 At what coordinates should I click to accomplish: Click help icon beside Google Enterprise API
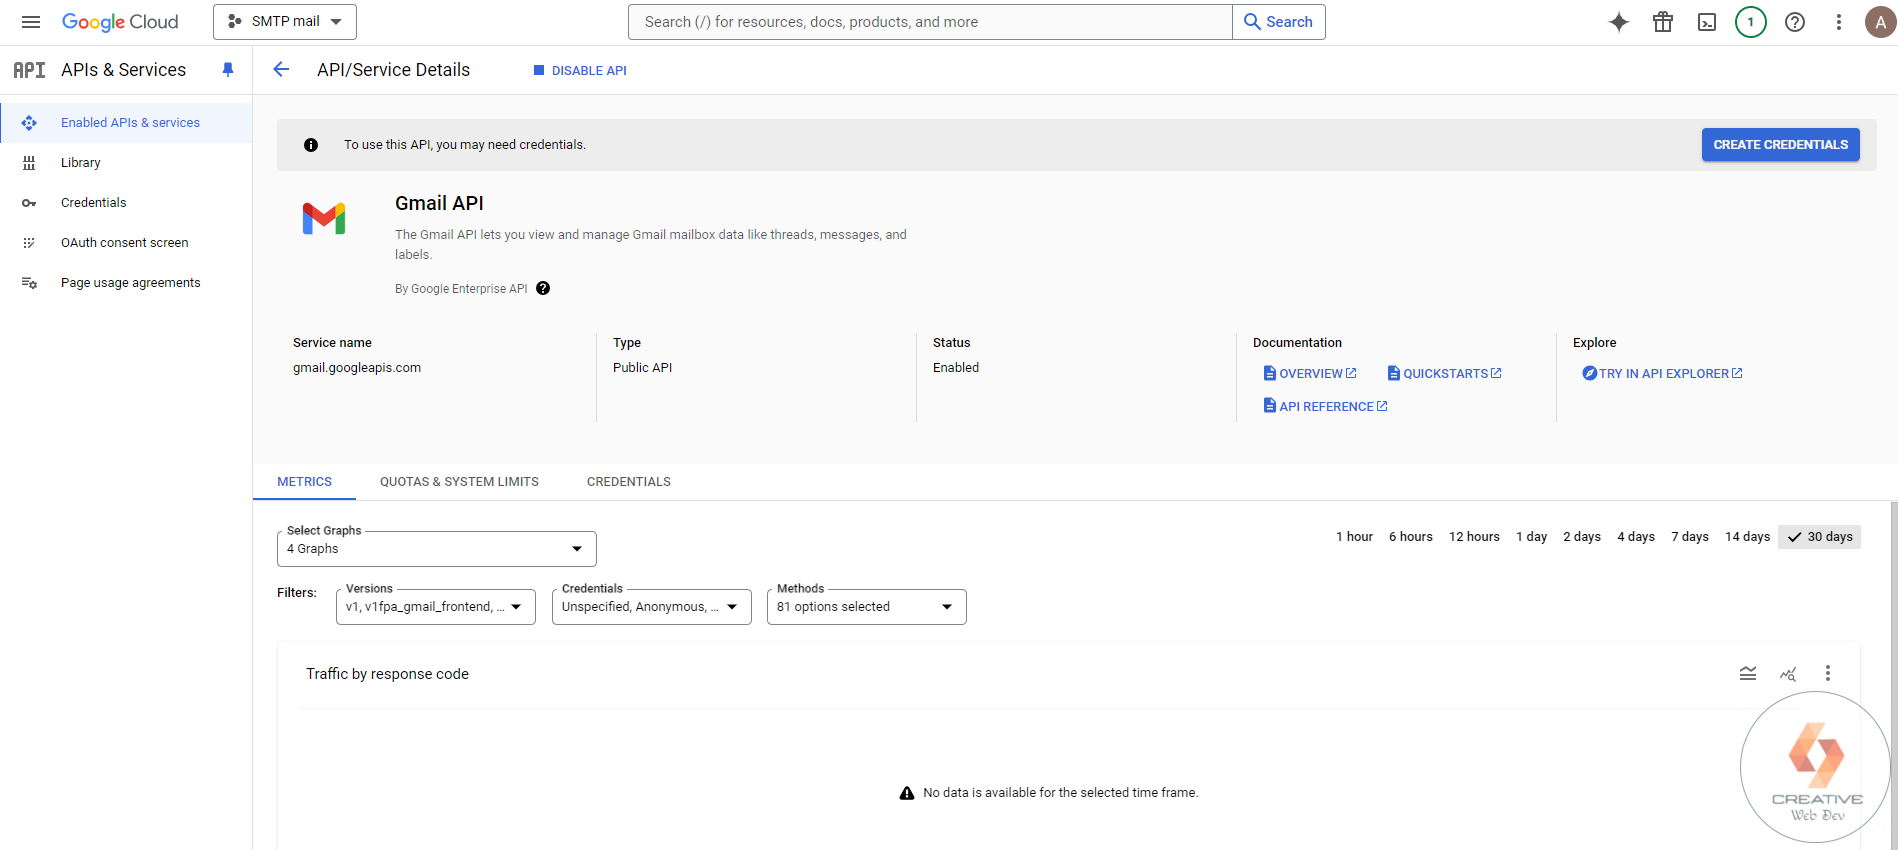click(x=543, y=288)
